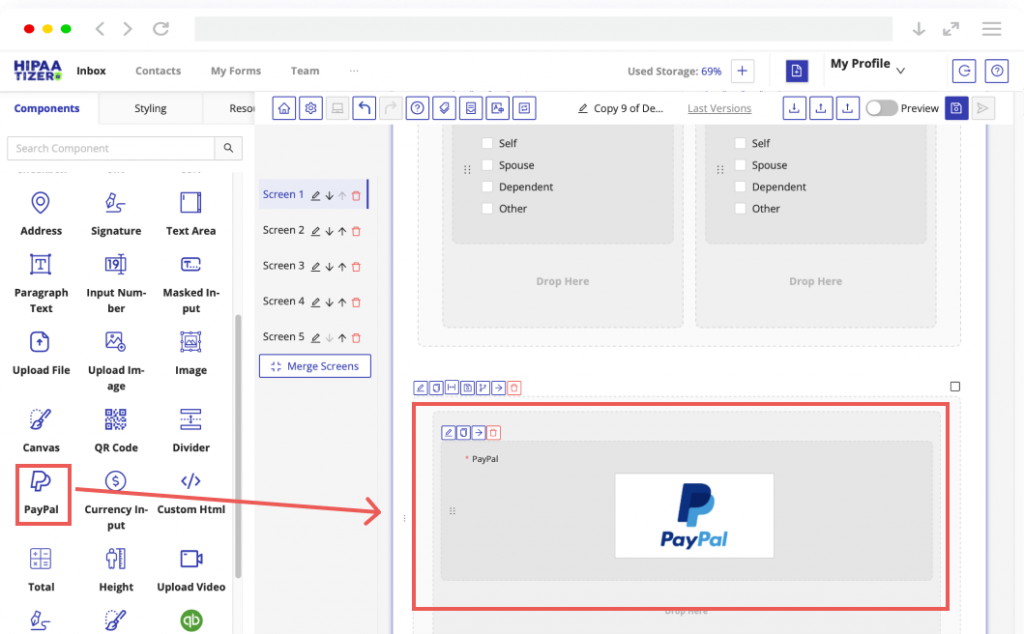Delete Screen 2 with trash icon
Image resolution: width=1024 pixels, height=634 pixels.
(x=356, y=231)
